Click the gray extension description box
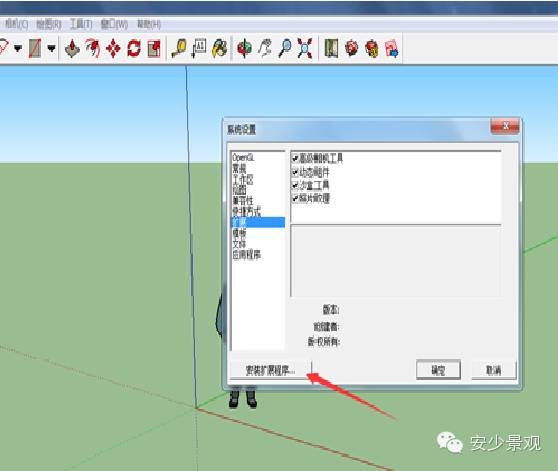Screen dimensions: 558x471 pos(396,261)
